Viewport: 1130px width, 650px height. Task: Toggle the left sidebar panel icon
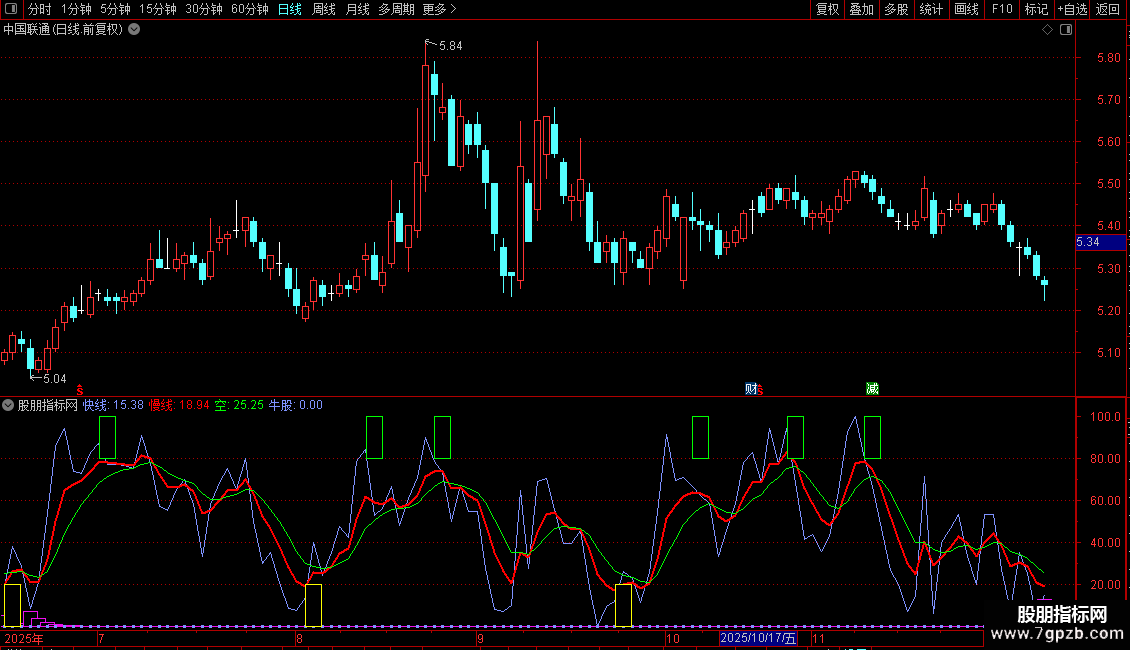11,9
